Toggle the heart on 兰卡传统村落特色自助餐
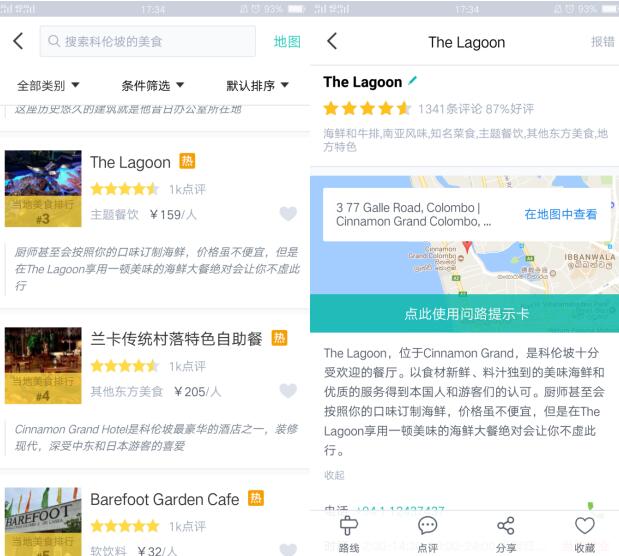 (288, 391)
